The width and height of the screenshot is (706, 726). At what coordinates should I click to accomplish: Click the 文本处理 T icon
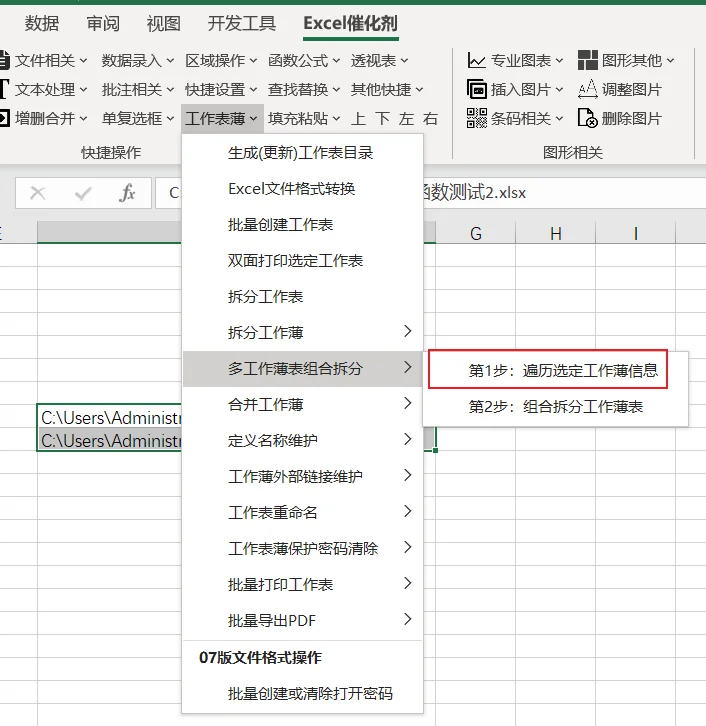point(4,89)
